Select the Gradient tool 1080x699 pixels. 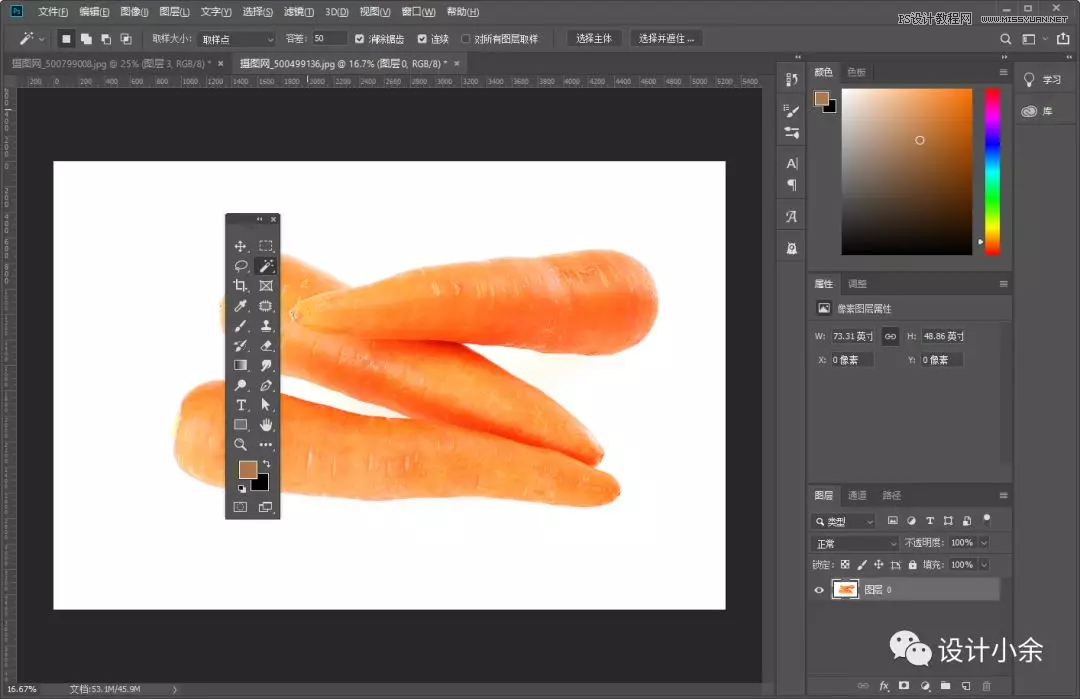pos(240,365)
